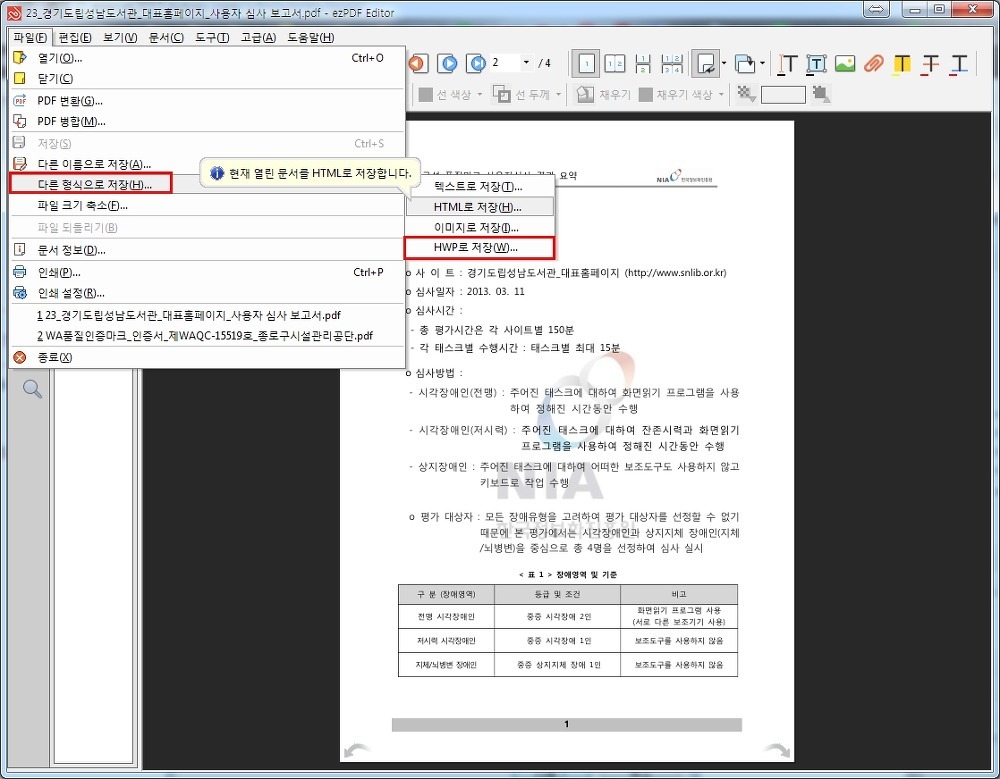This screenshot has height=779, width=1000.
Task: Open the 도구(T) menu
Action: pyautogui.click(x=212, y=38)
